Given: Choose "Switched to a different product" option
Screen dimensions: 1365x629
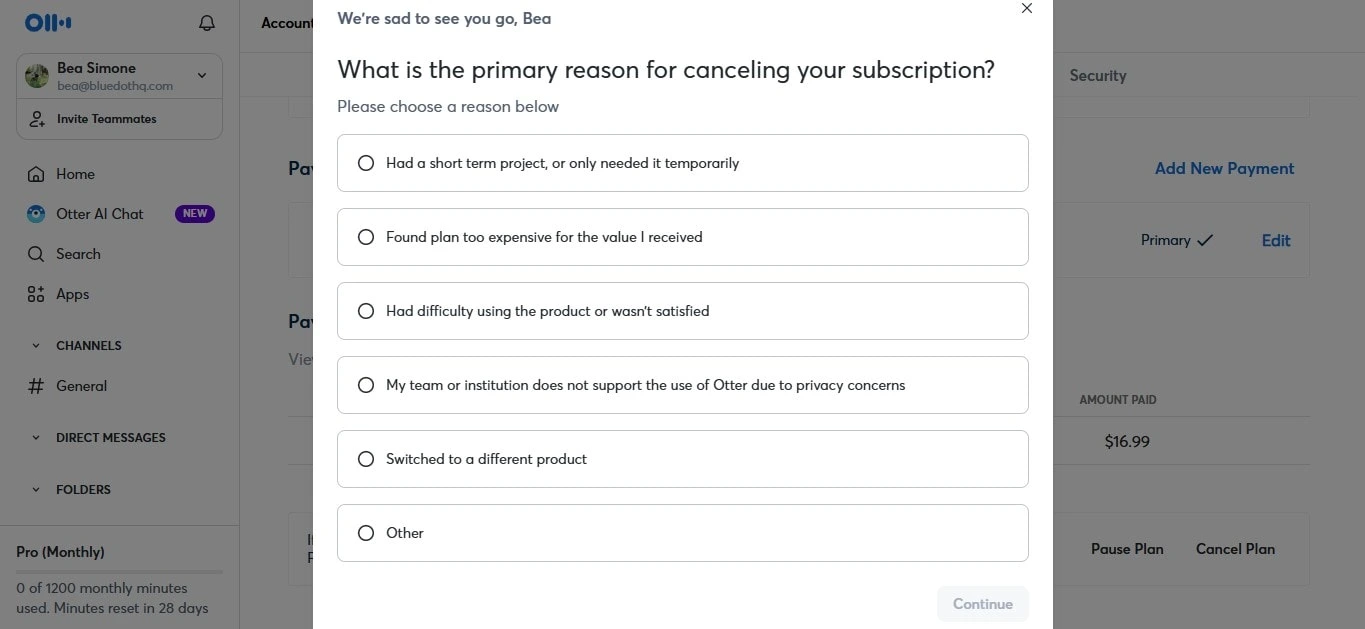Looking at the screenshot, I should pos(683,459).
